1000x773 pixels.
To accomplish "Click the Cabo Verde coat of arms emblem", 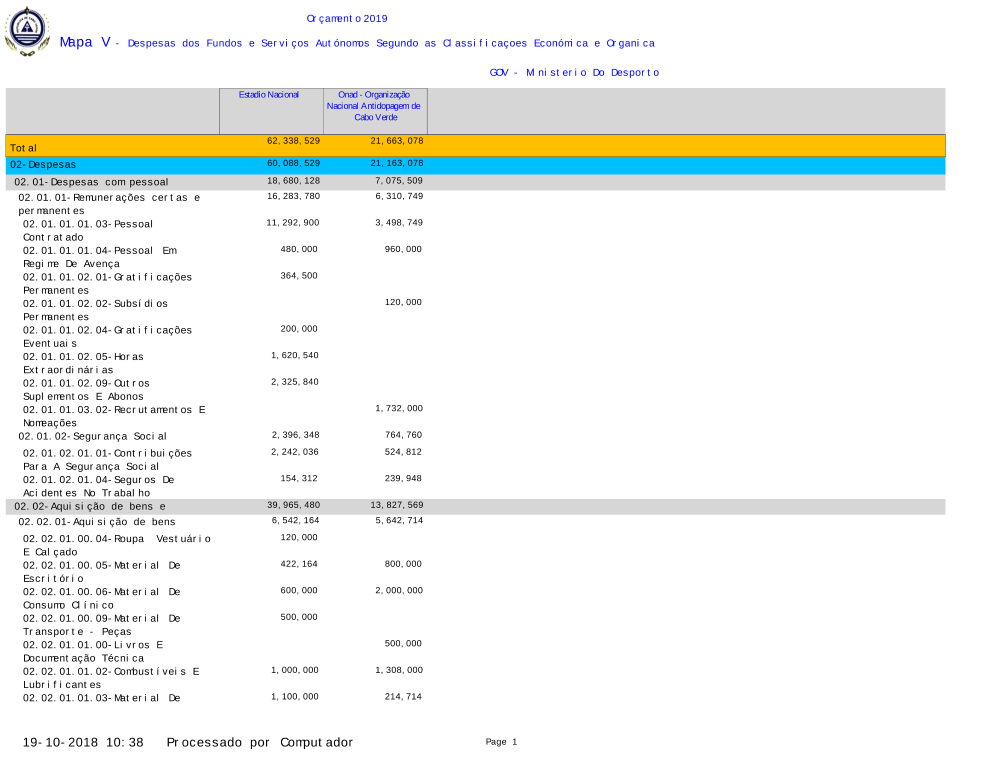I will click(27, 31).
